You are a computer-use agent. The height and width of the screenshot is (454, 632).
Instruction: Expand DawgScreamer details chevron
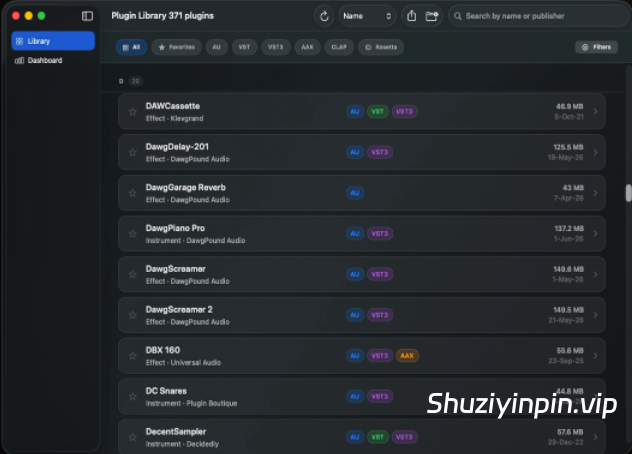pos(595,275)
